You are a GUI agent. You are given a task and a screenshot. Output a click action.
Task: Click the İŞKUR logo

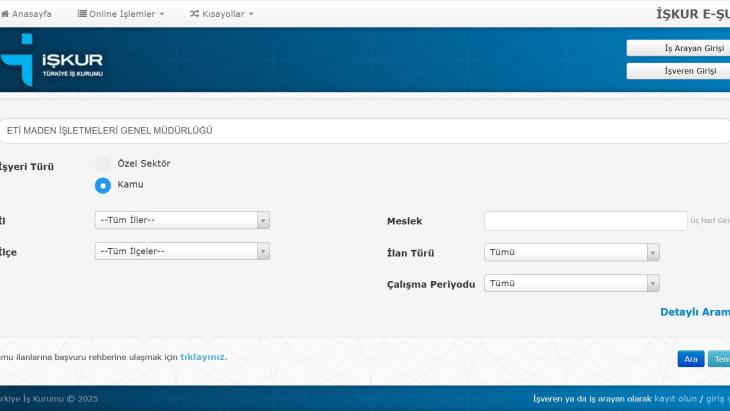tap(51, 60)
